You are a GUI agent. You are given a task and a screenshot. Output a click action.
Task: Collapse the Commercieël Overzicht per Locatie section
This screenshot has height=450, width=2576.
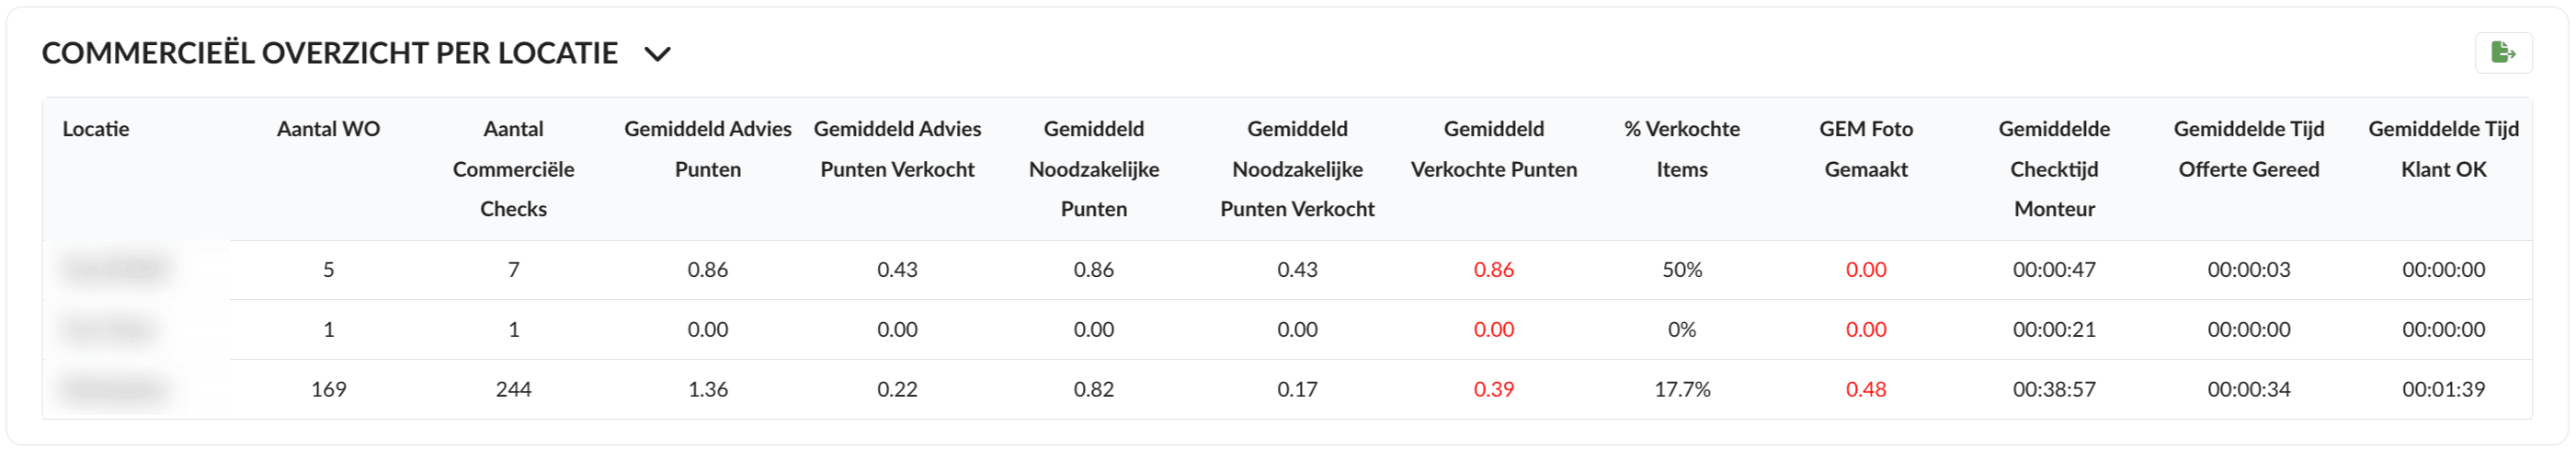point(657,54)
